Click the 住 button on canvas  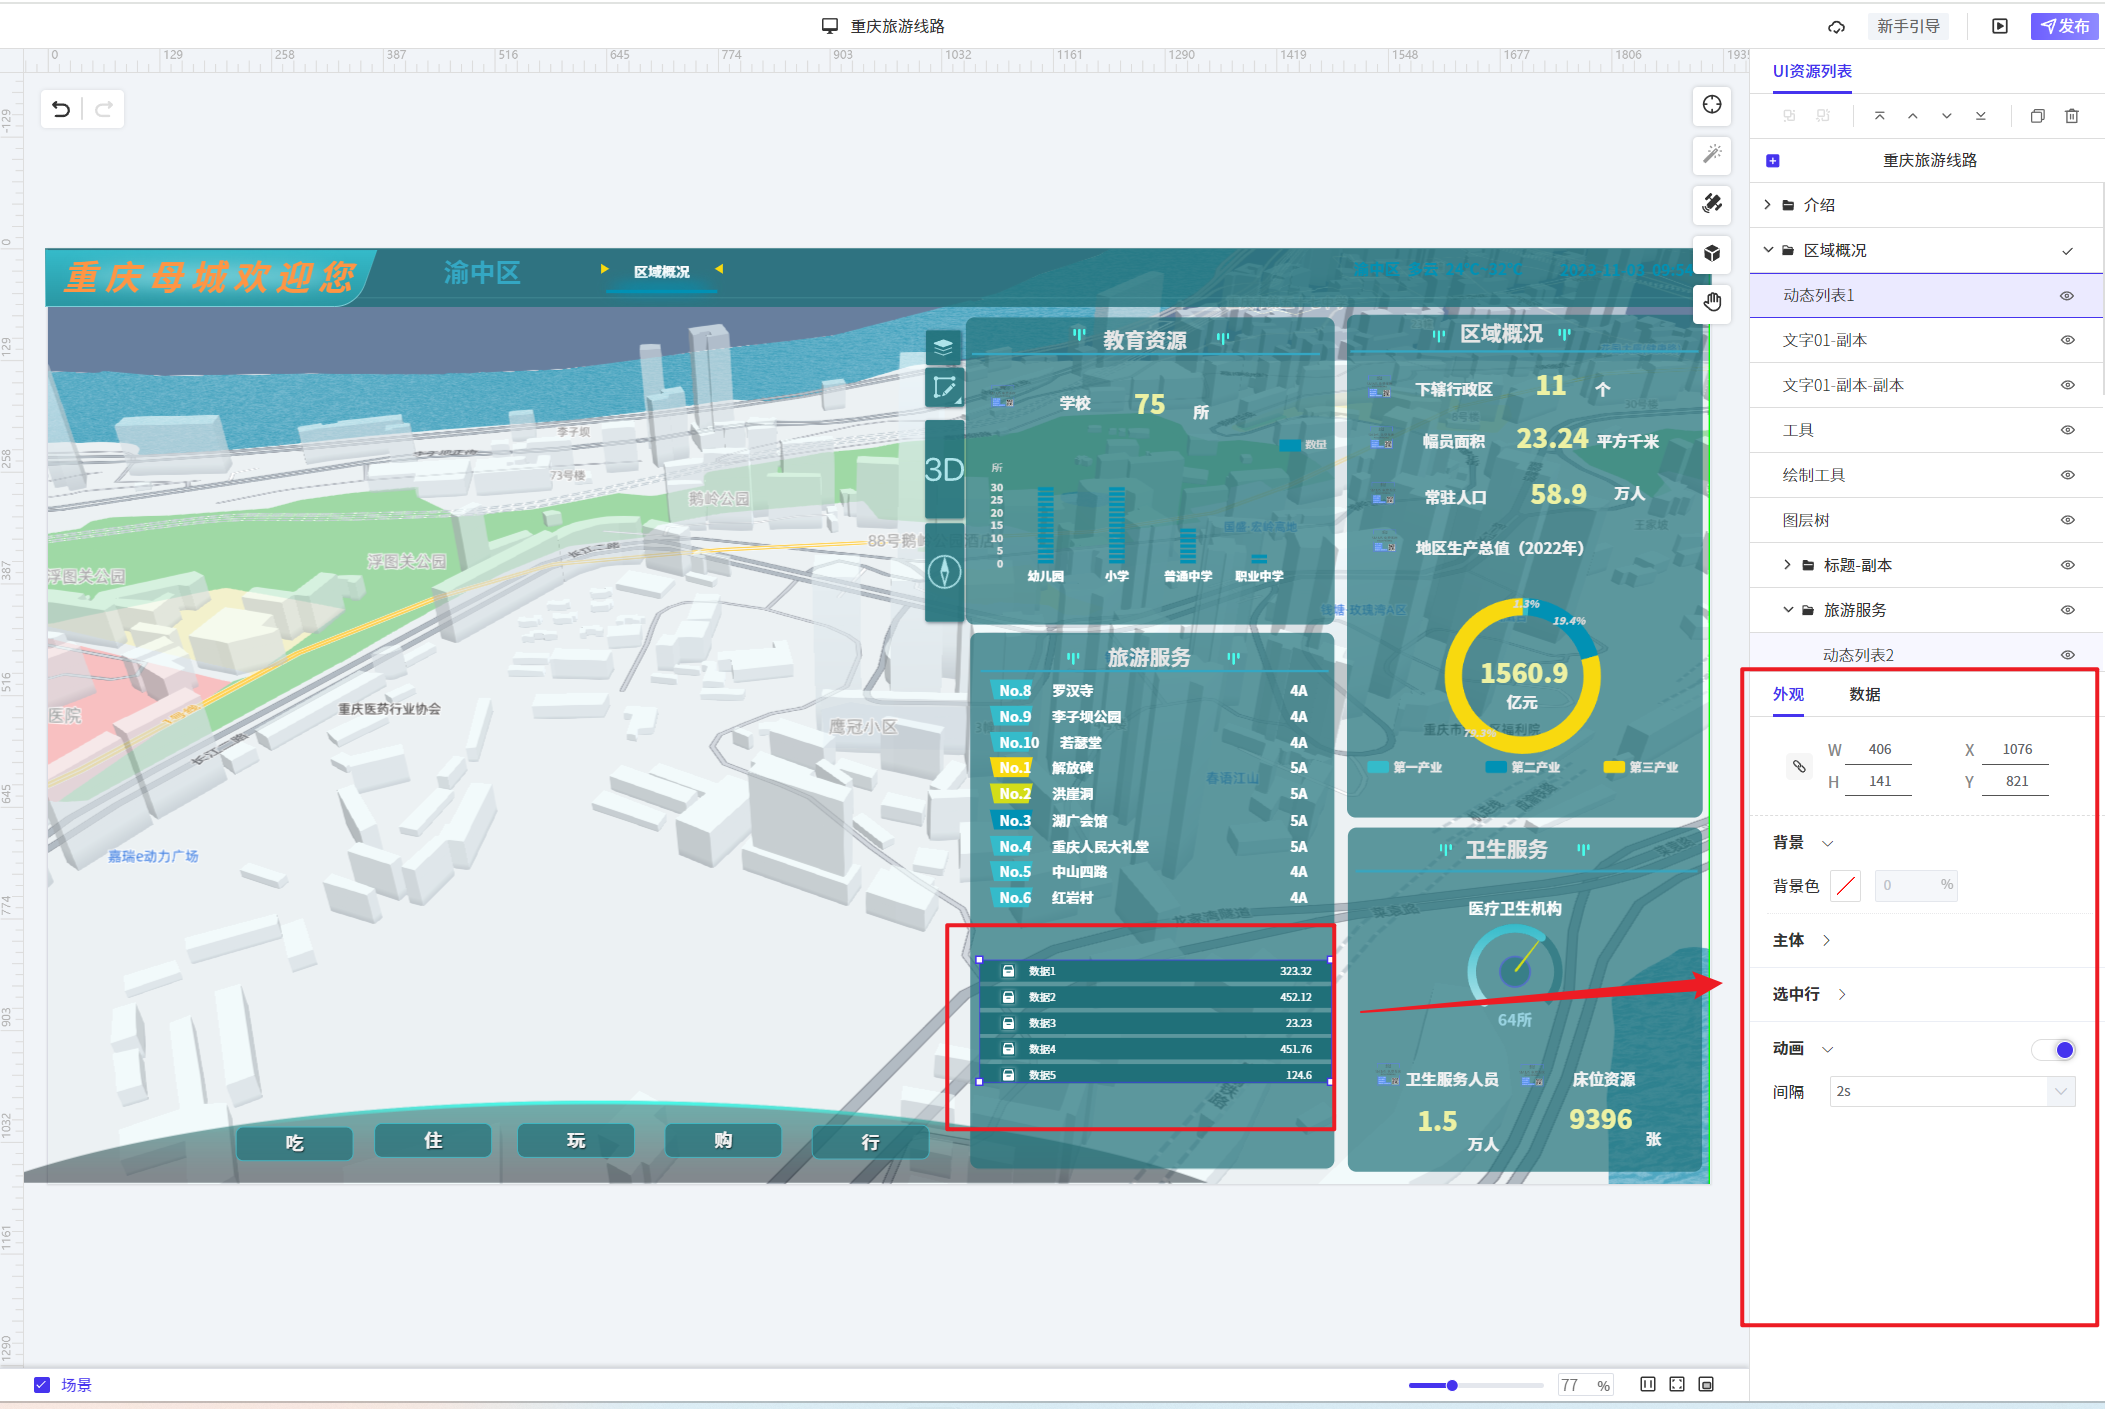click(x=433, y=1141)
